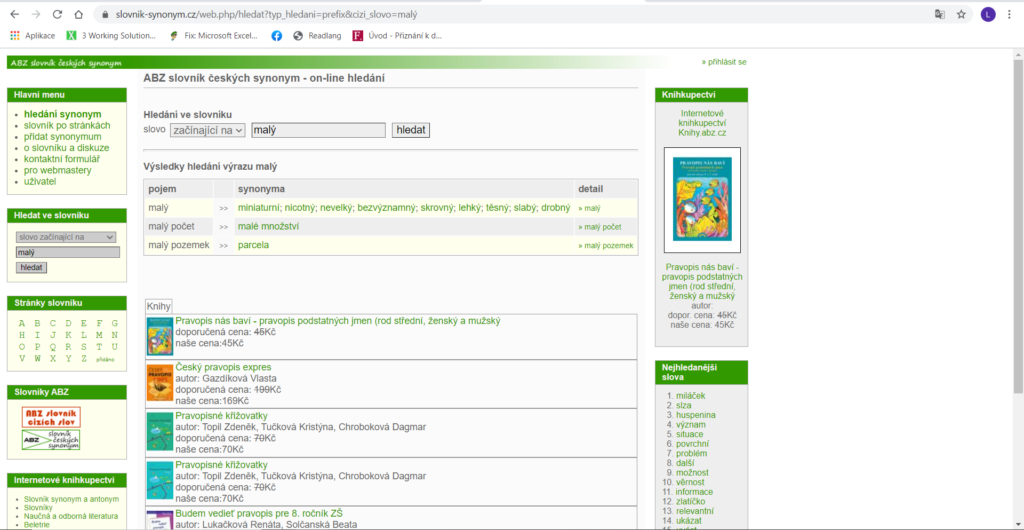Click the main search field containing 'malý'
Screen dimensions: 1024x530
317,130
